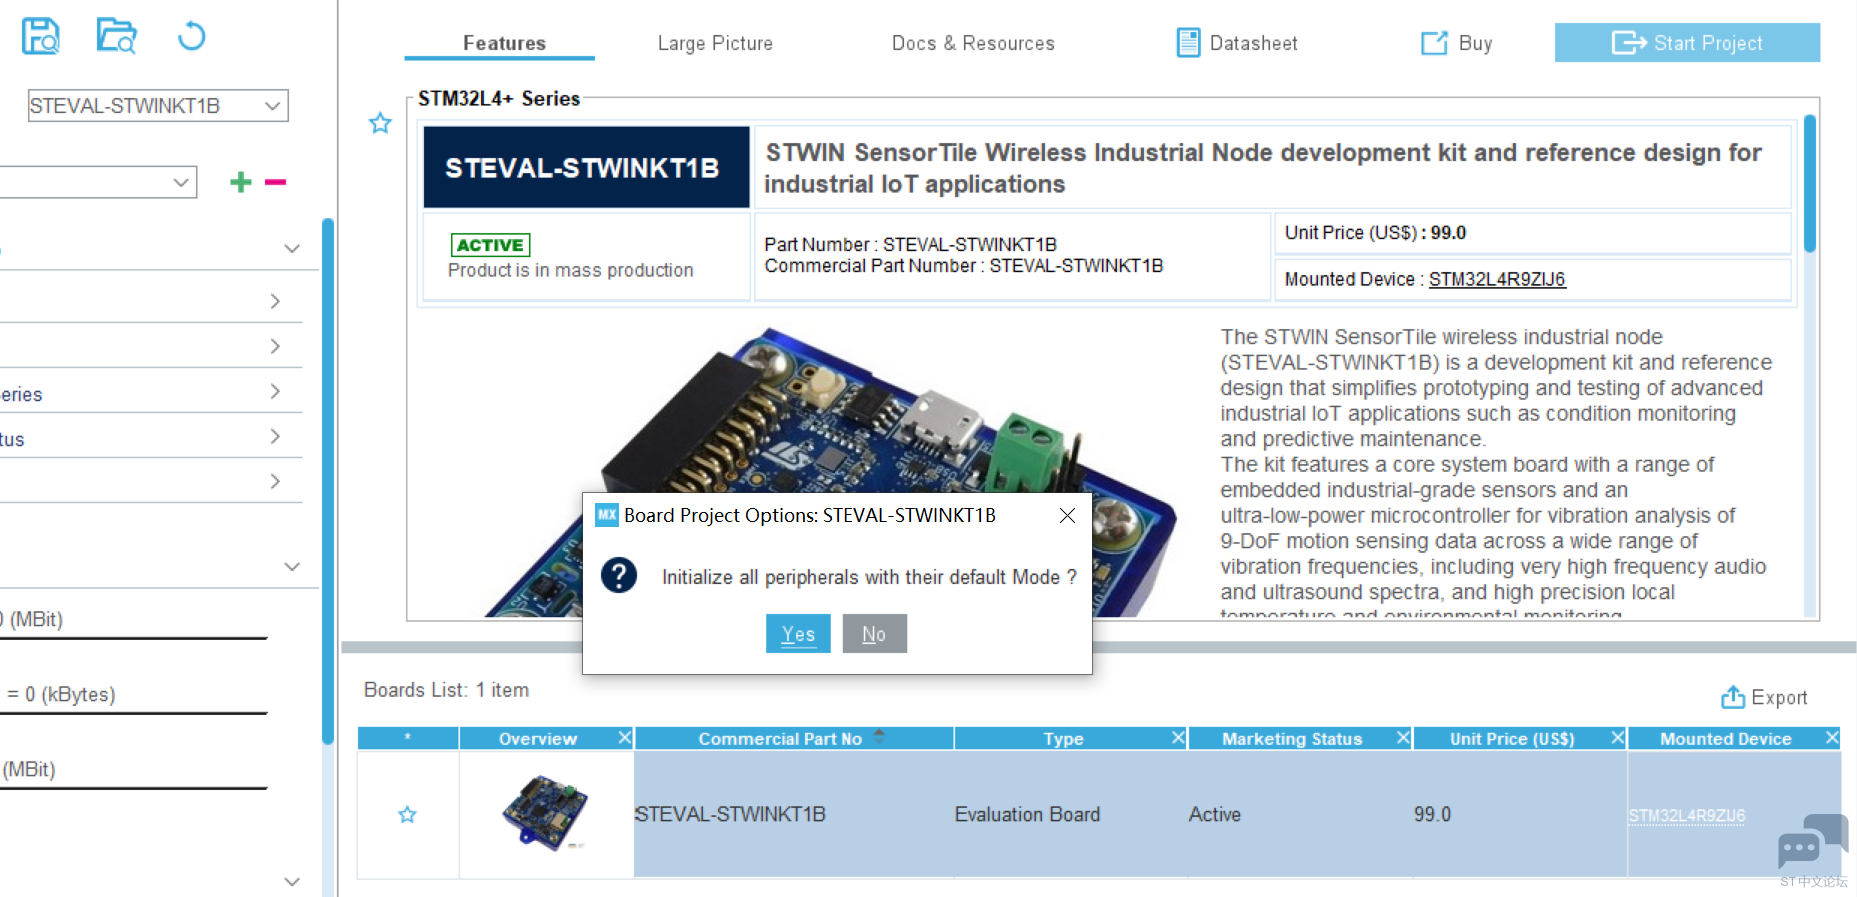
Task: Sort by the Type column header
Action: tap(1063, 739)
